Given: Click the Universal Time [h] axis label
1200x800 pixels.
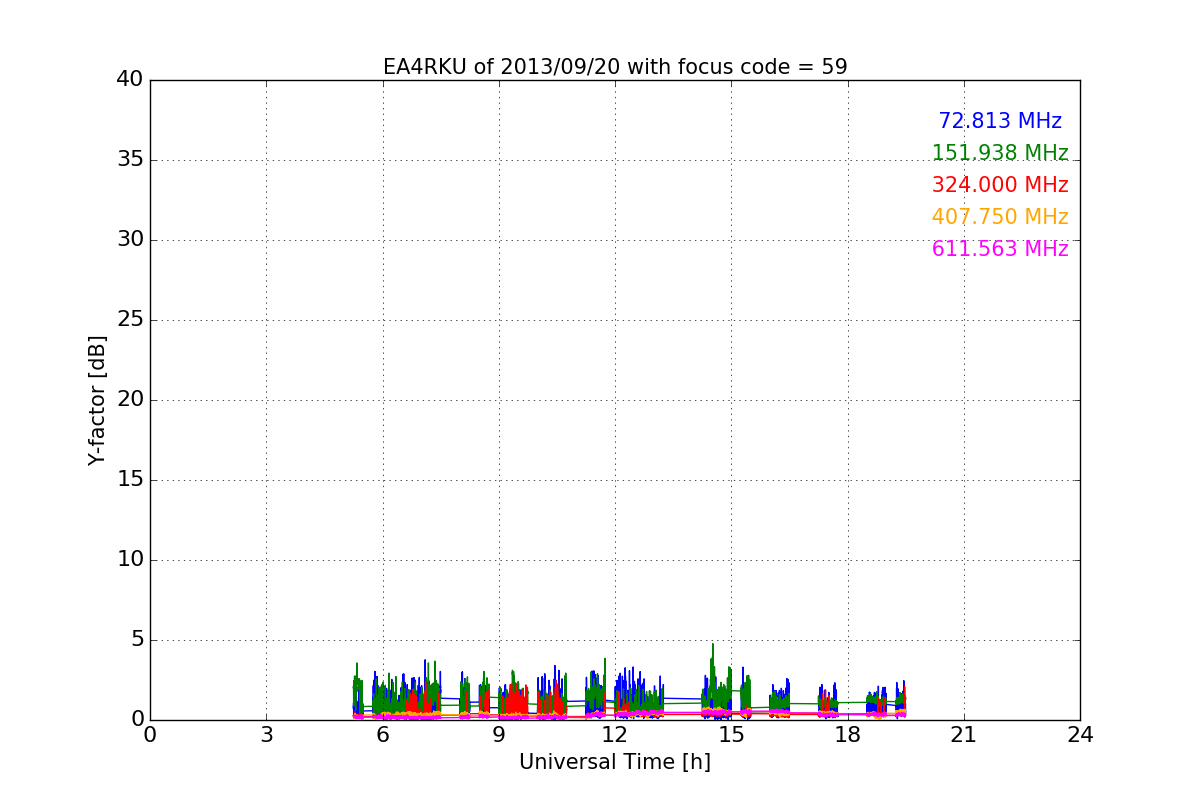Looking at the screenshot, I should pos(615,762).
